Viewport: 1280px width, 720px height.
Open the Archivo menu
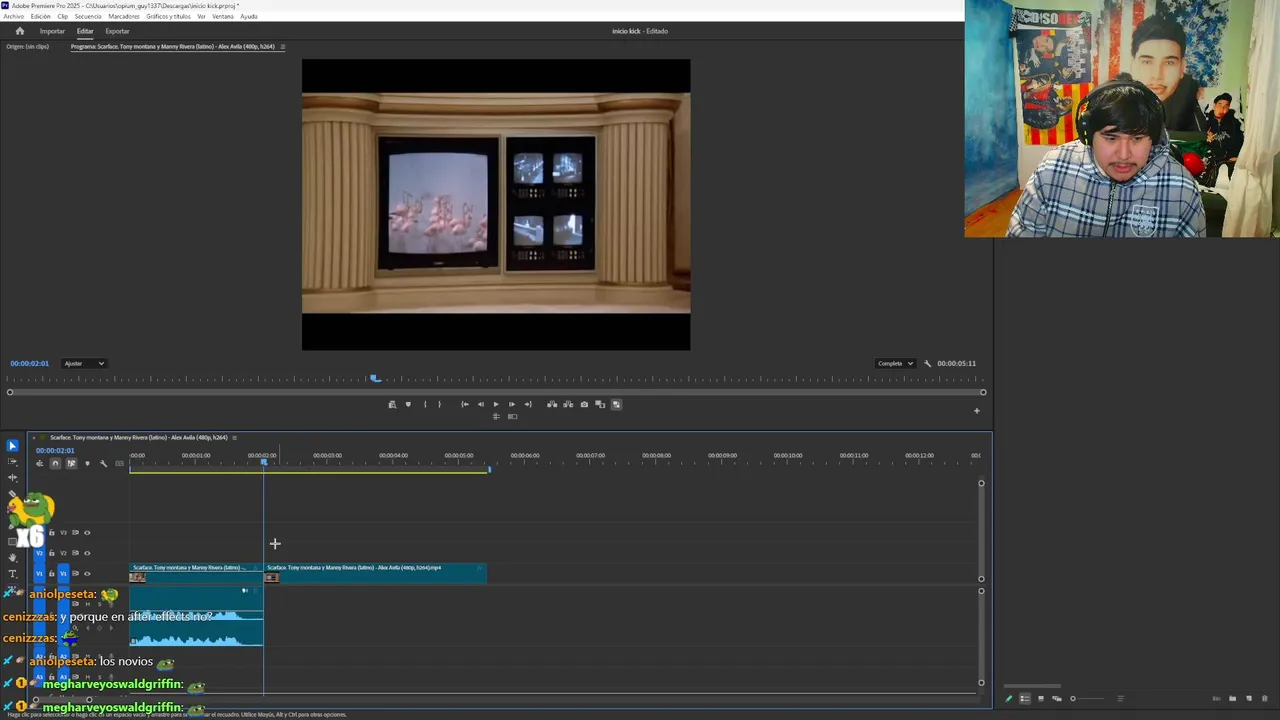[13, 16]
